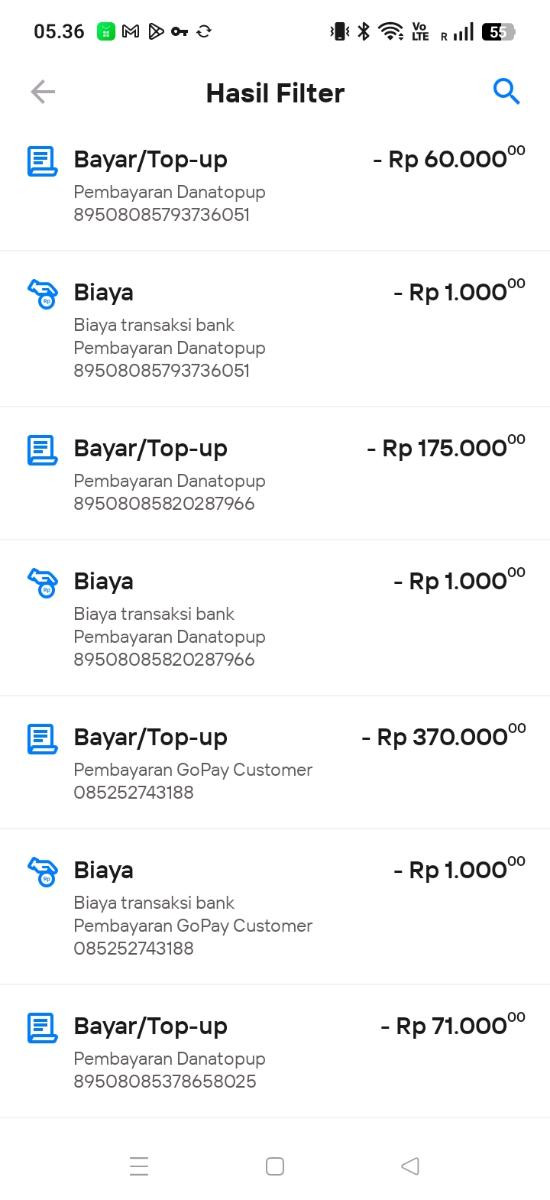Tap fee icon for GoPay Customer Biaya
The width and height of the screenshot is (550, 1200).
point(42,872)
